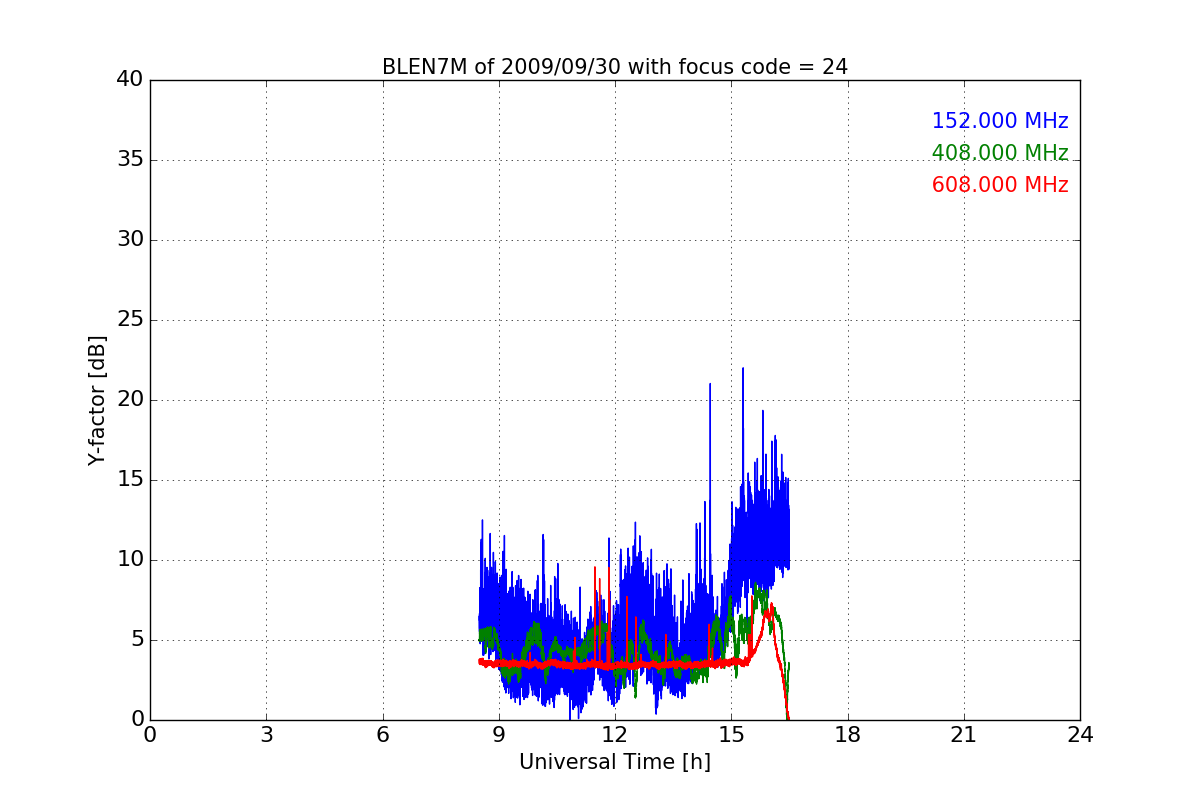
Task: Click y-axis tick label 10
Action: 129,560
